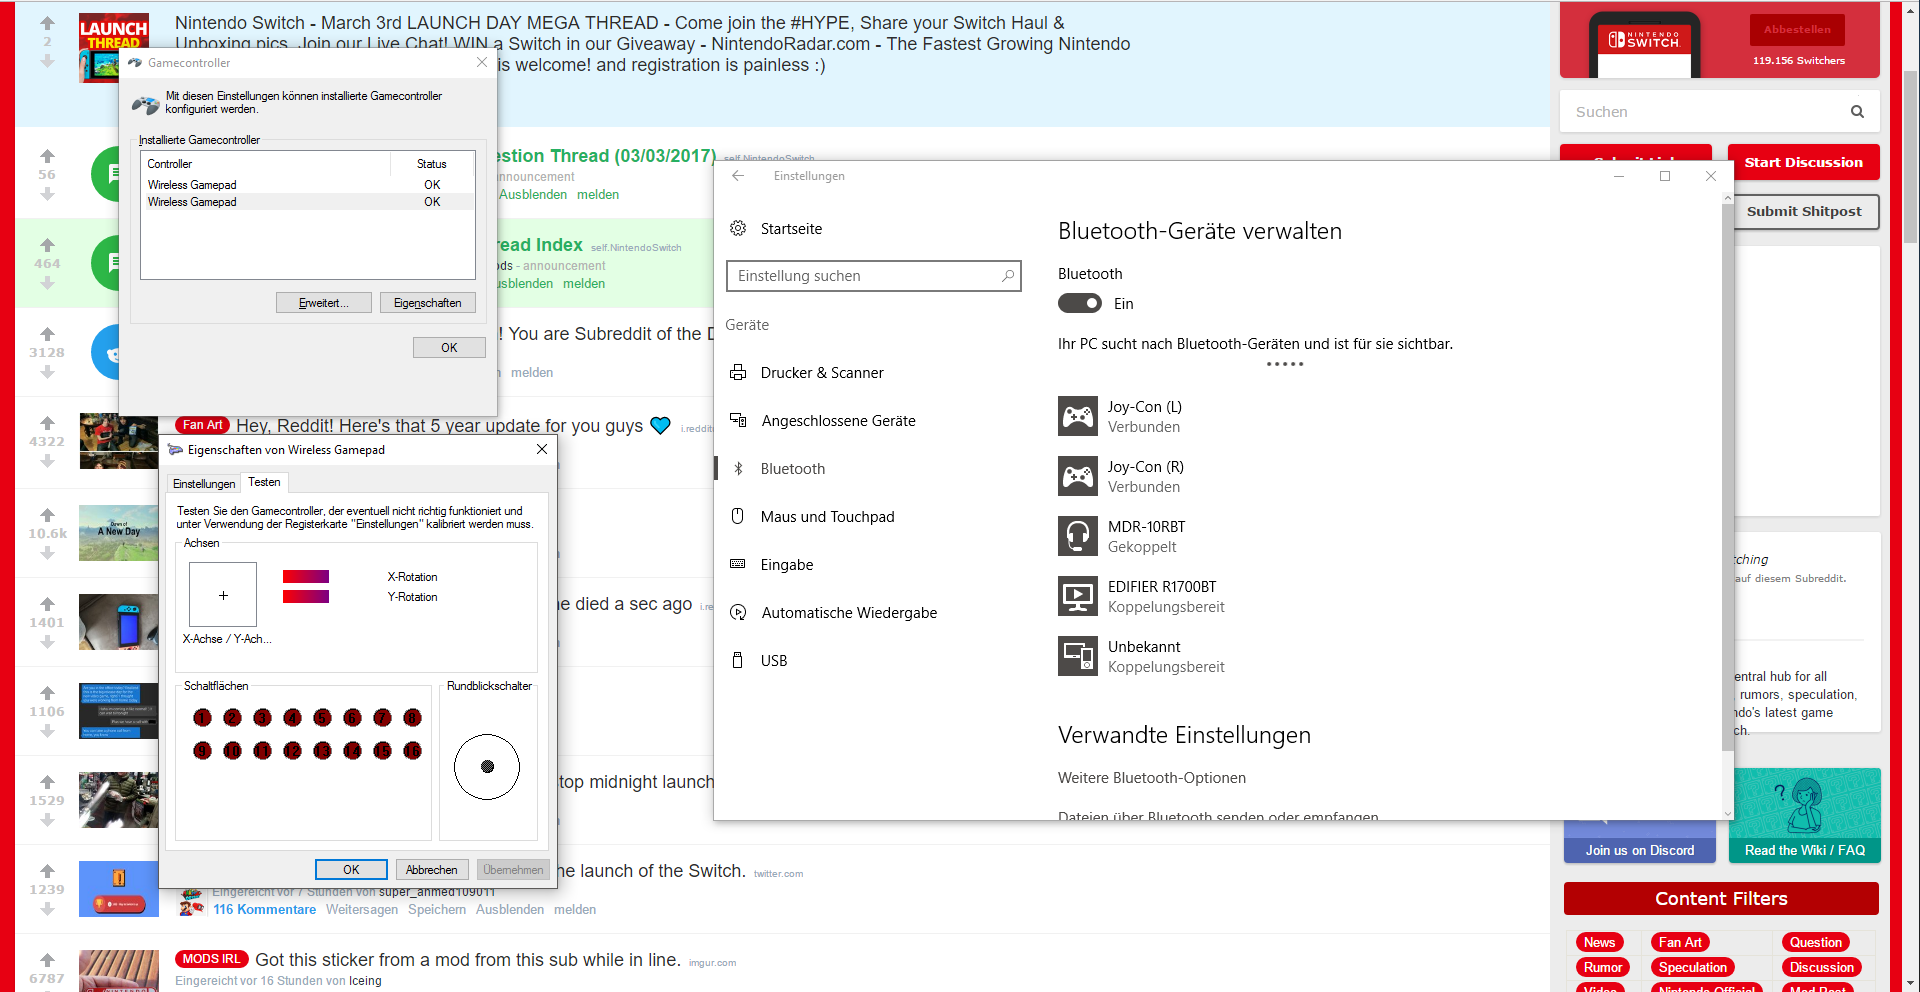Open Weitere Bluetooth-Optionen link

pyautogui.click(x=1151, y=778)
